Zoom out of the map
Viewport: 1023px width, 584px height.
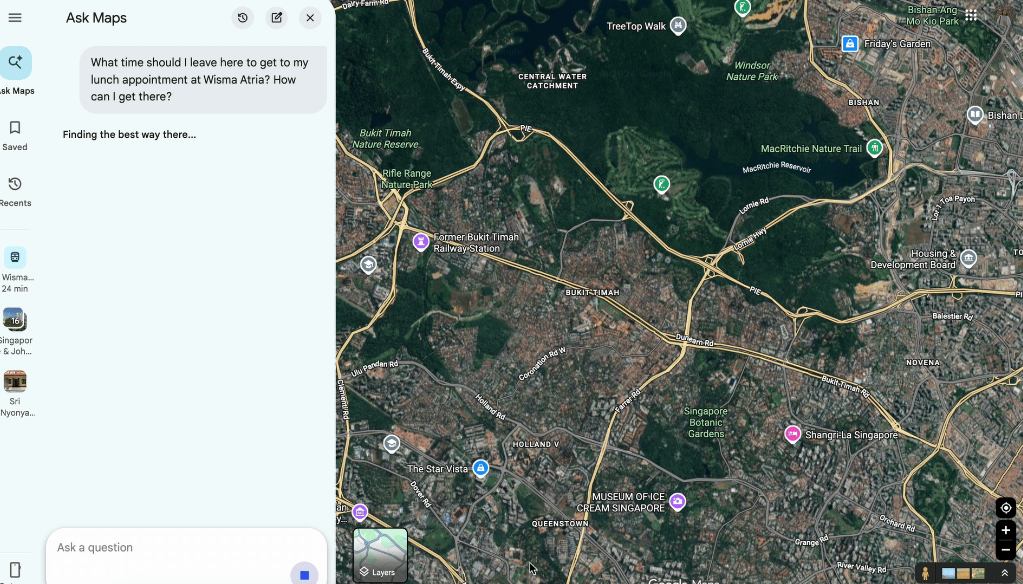point(1005,550)
